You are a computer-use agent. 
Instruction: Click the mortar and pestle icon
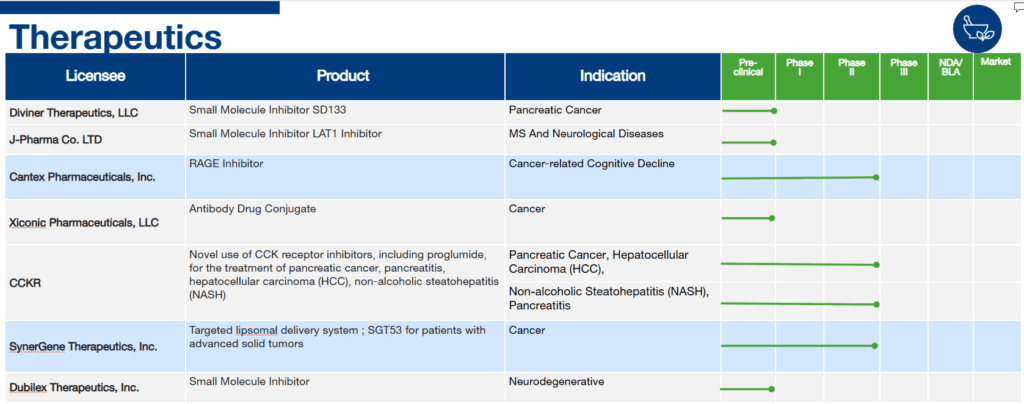[x=977, y=30]
